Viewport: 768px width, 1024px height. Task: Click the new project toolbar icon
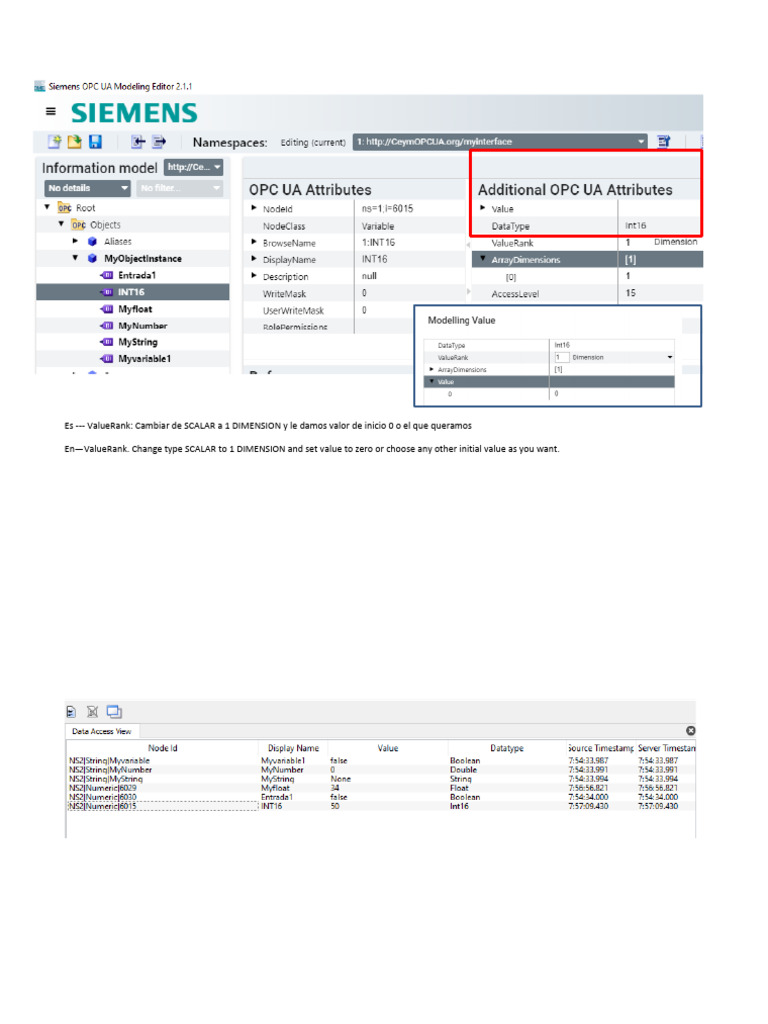[x=54, y=142]
